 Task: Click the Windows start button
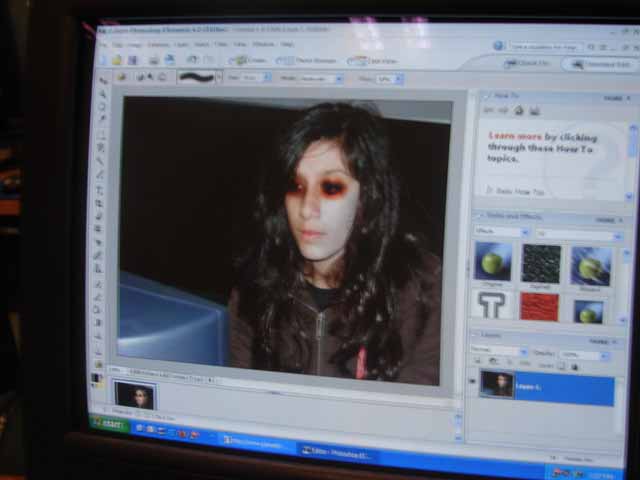coord(110,422)
